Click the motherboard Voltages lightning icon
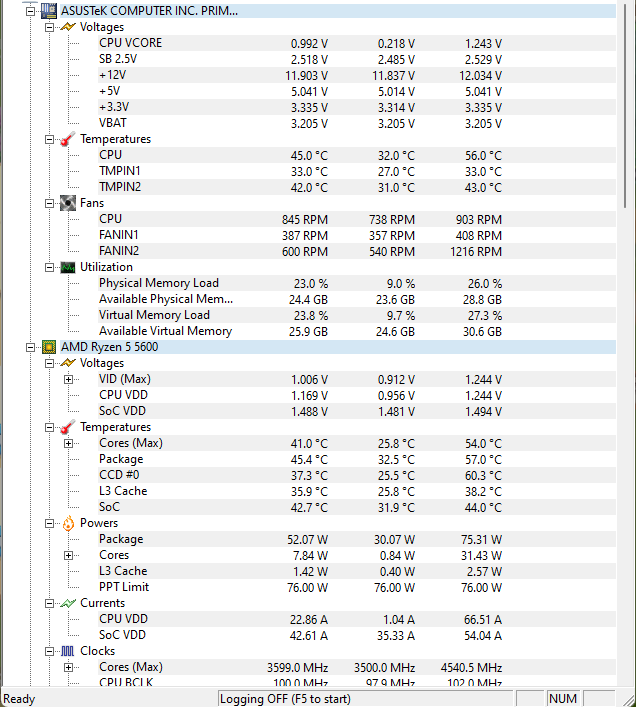The height and width of the screenshot is (707, 636). [x=68, y=27]
